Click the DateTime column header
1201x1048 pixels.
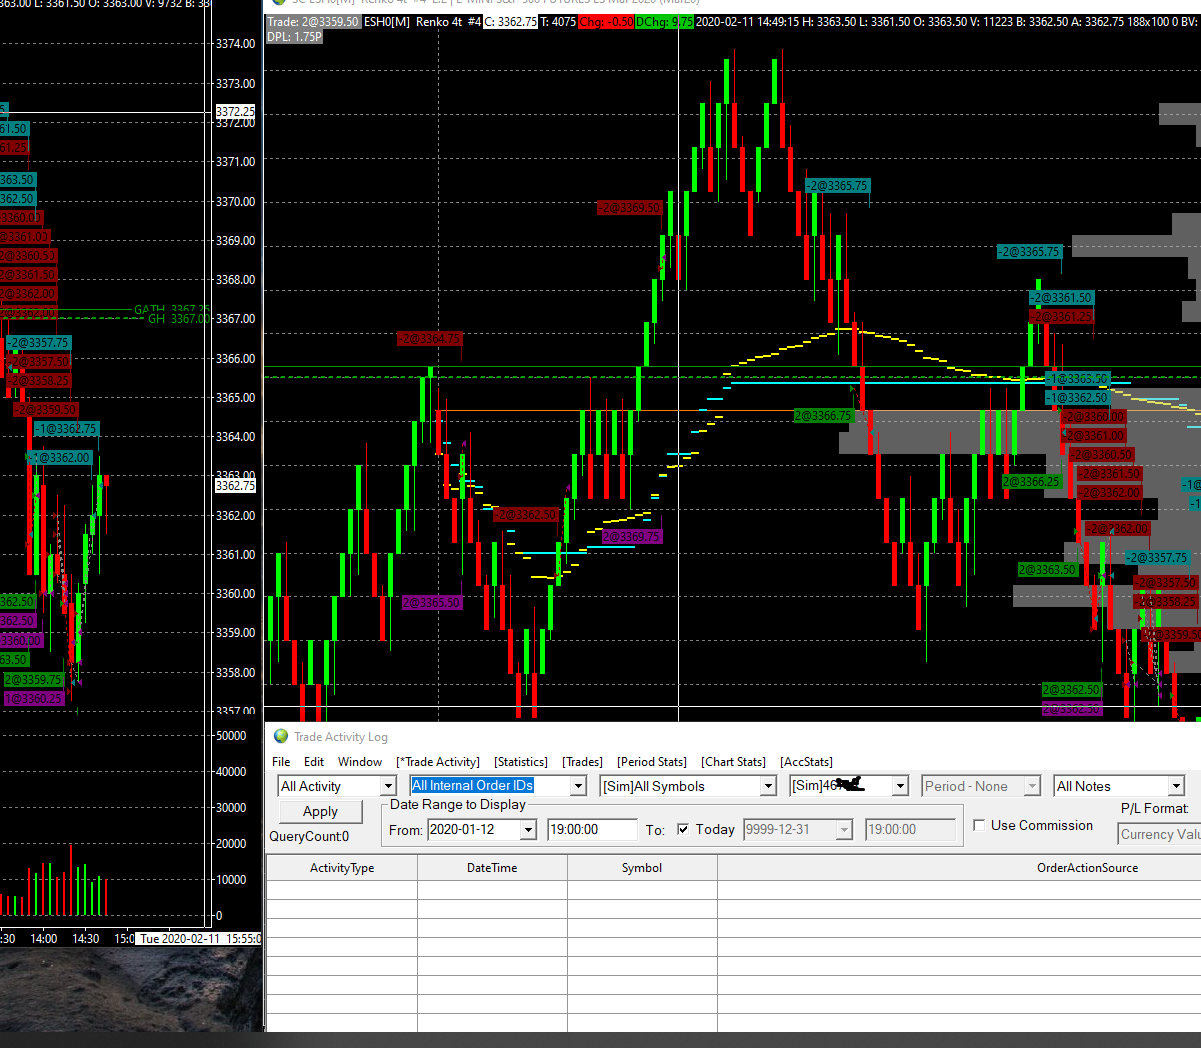click(492, 868)
